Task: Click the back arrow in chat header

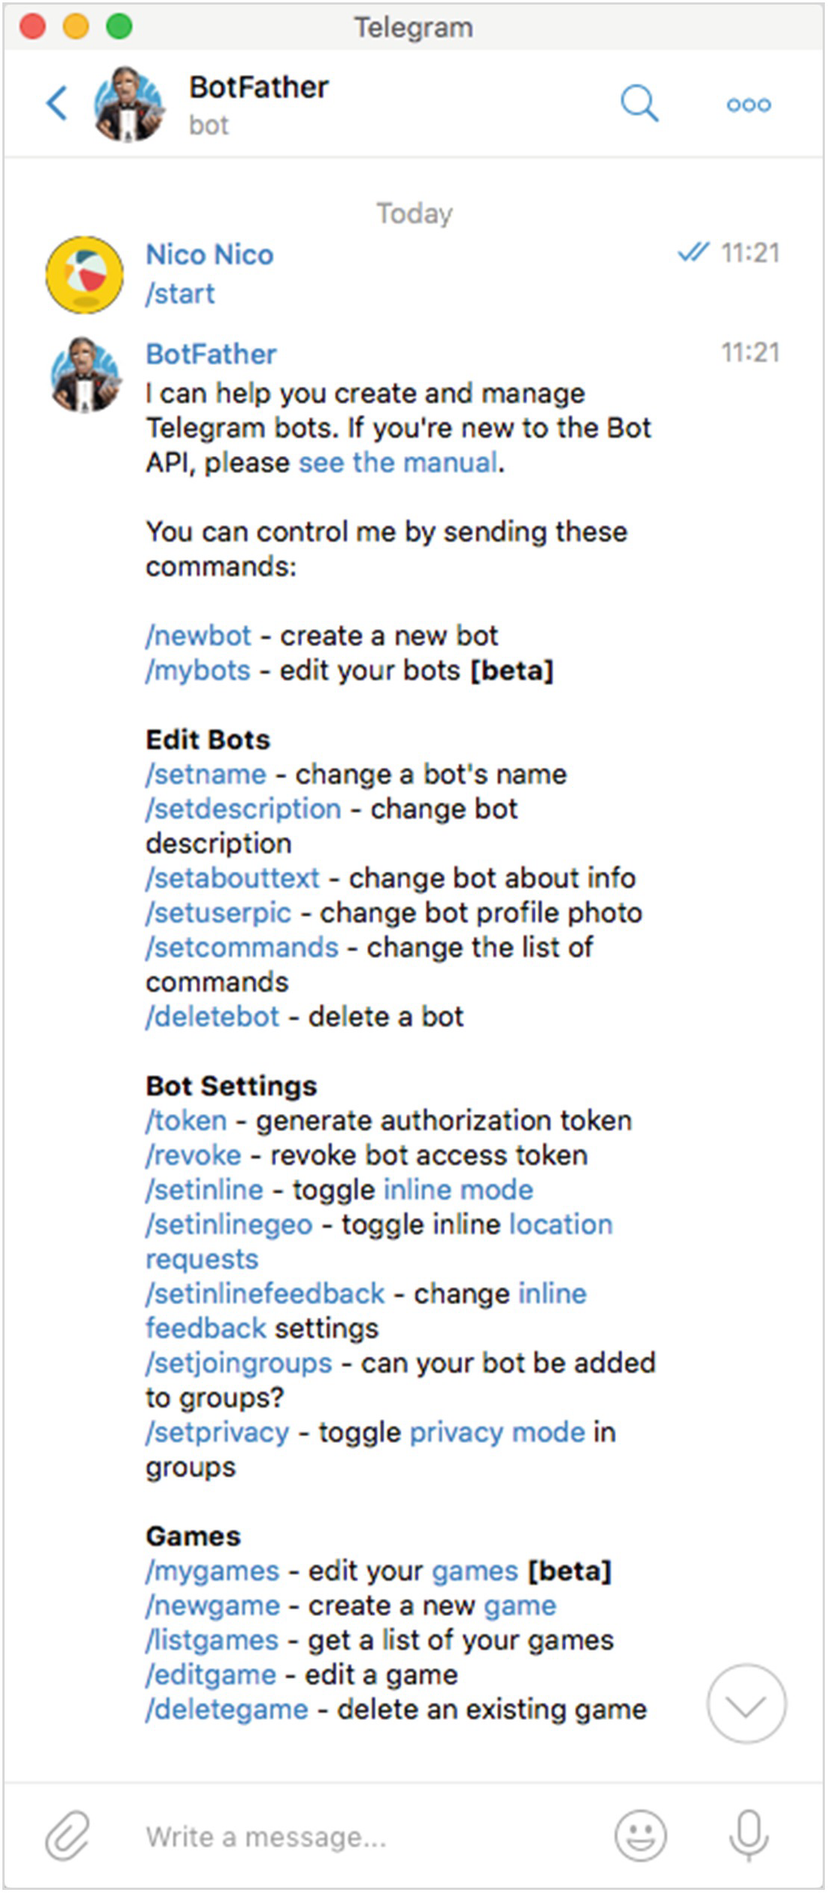Action: 58,103
